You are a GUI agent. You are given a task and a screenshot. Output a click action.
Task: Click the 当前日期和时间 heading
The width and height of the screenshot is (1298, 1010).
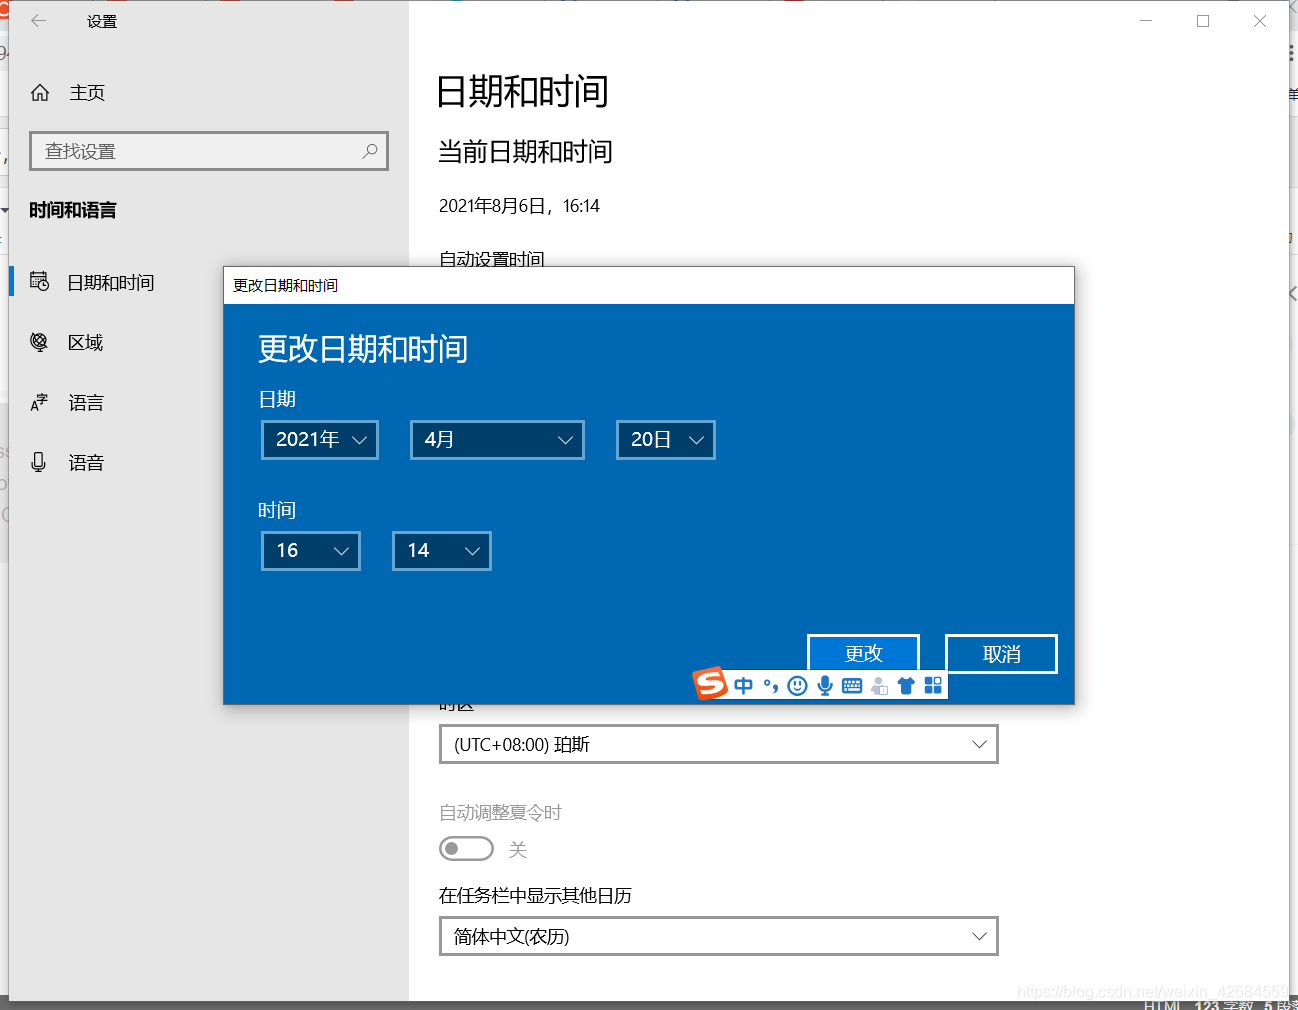525,152
